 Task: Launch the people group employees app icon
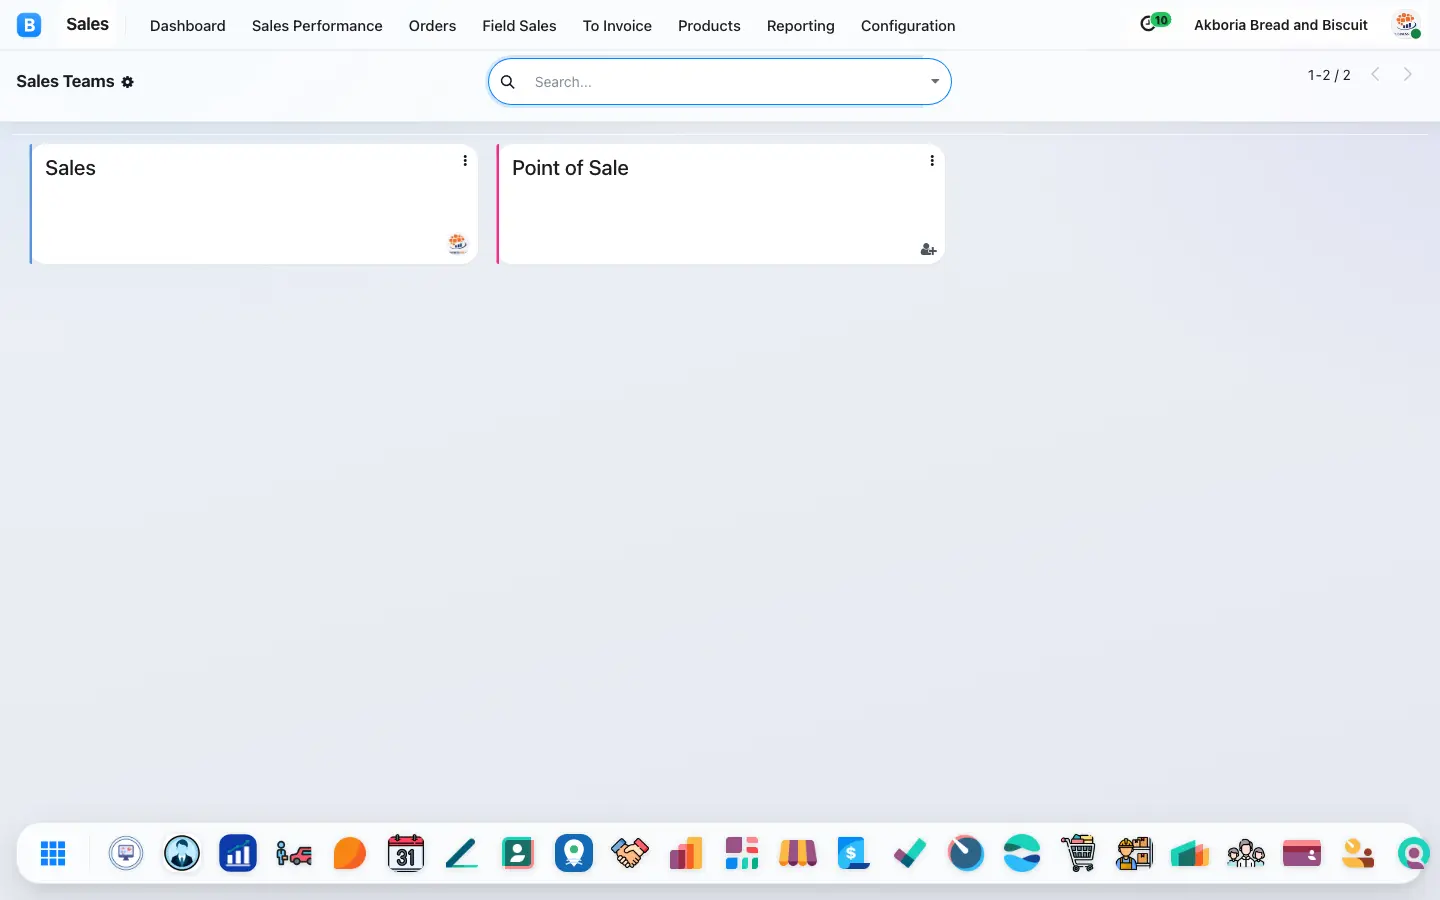1246,853
